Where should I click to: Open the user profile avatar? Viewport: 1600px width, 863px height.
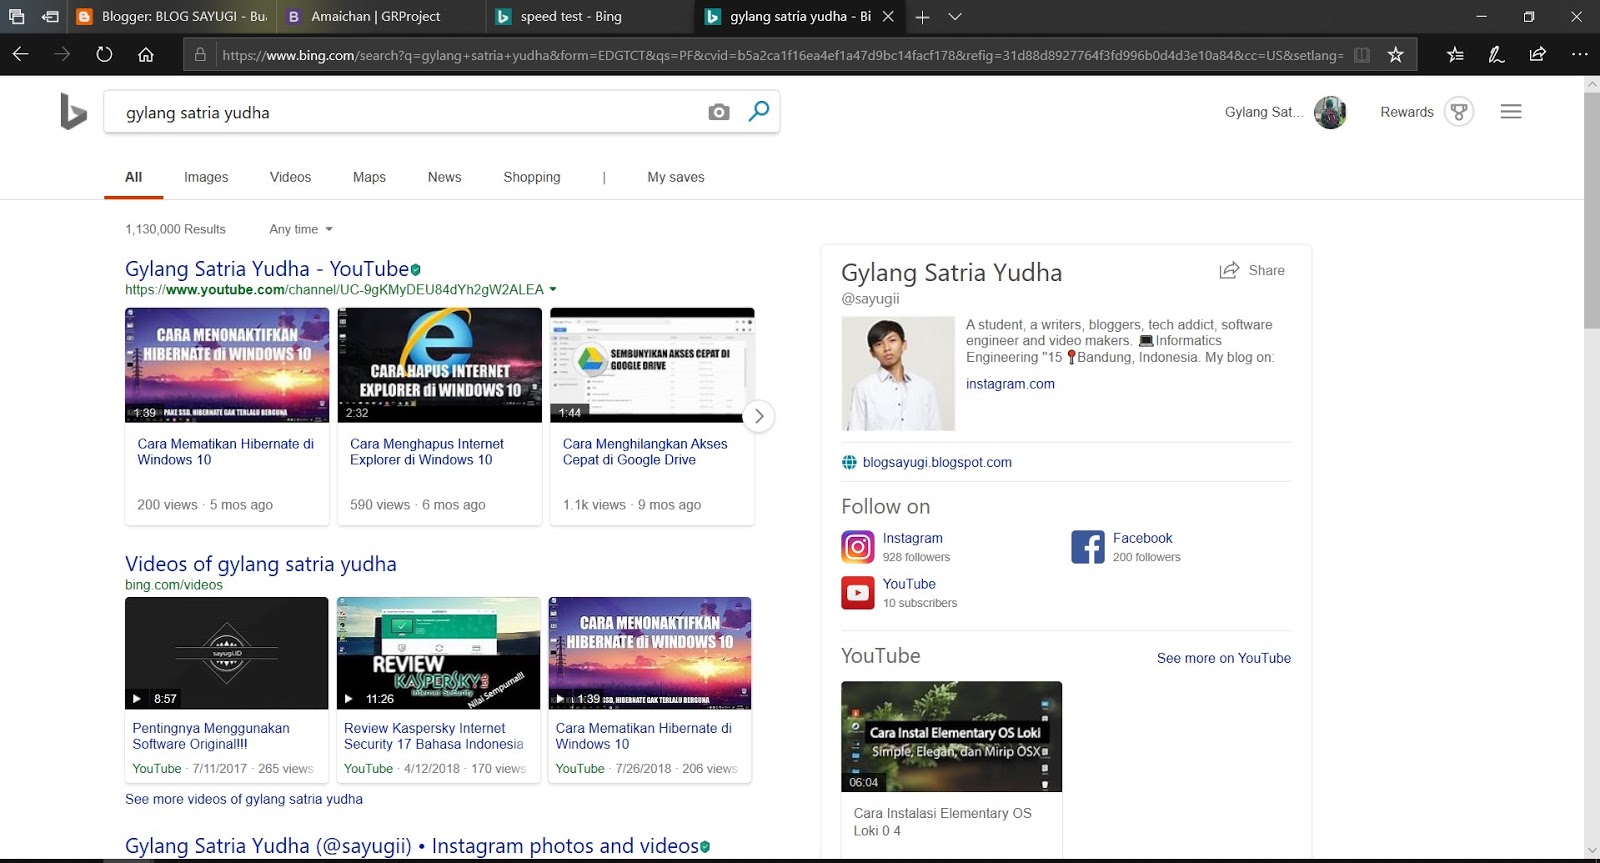(1330, 112)
